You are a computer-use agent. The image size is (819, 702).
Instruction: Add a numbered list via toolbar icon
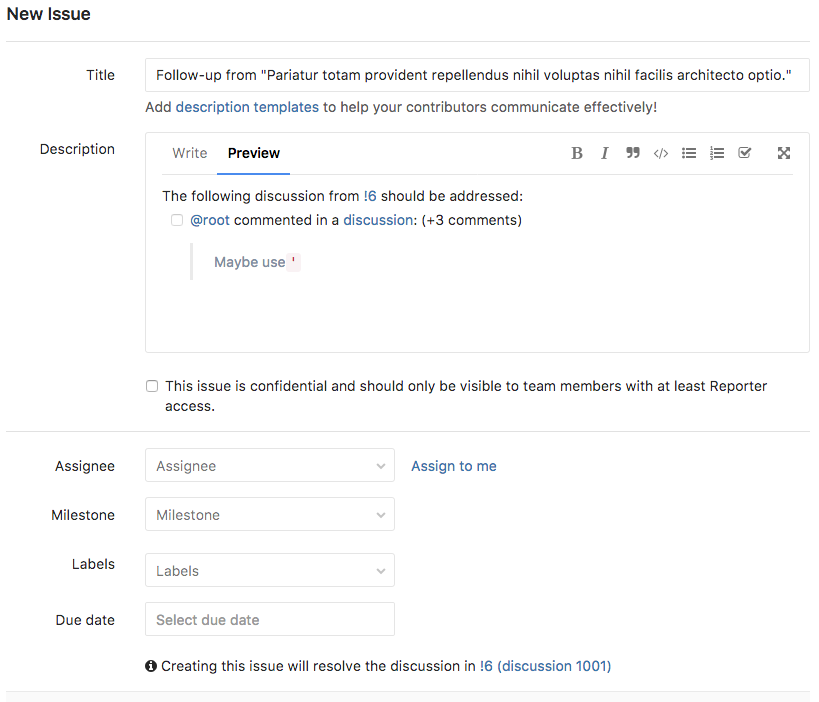[x=716, y=153]
